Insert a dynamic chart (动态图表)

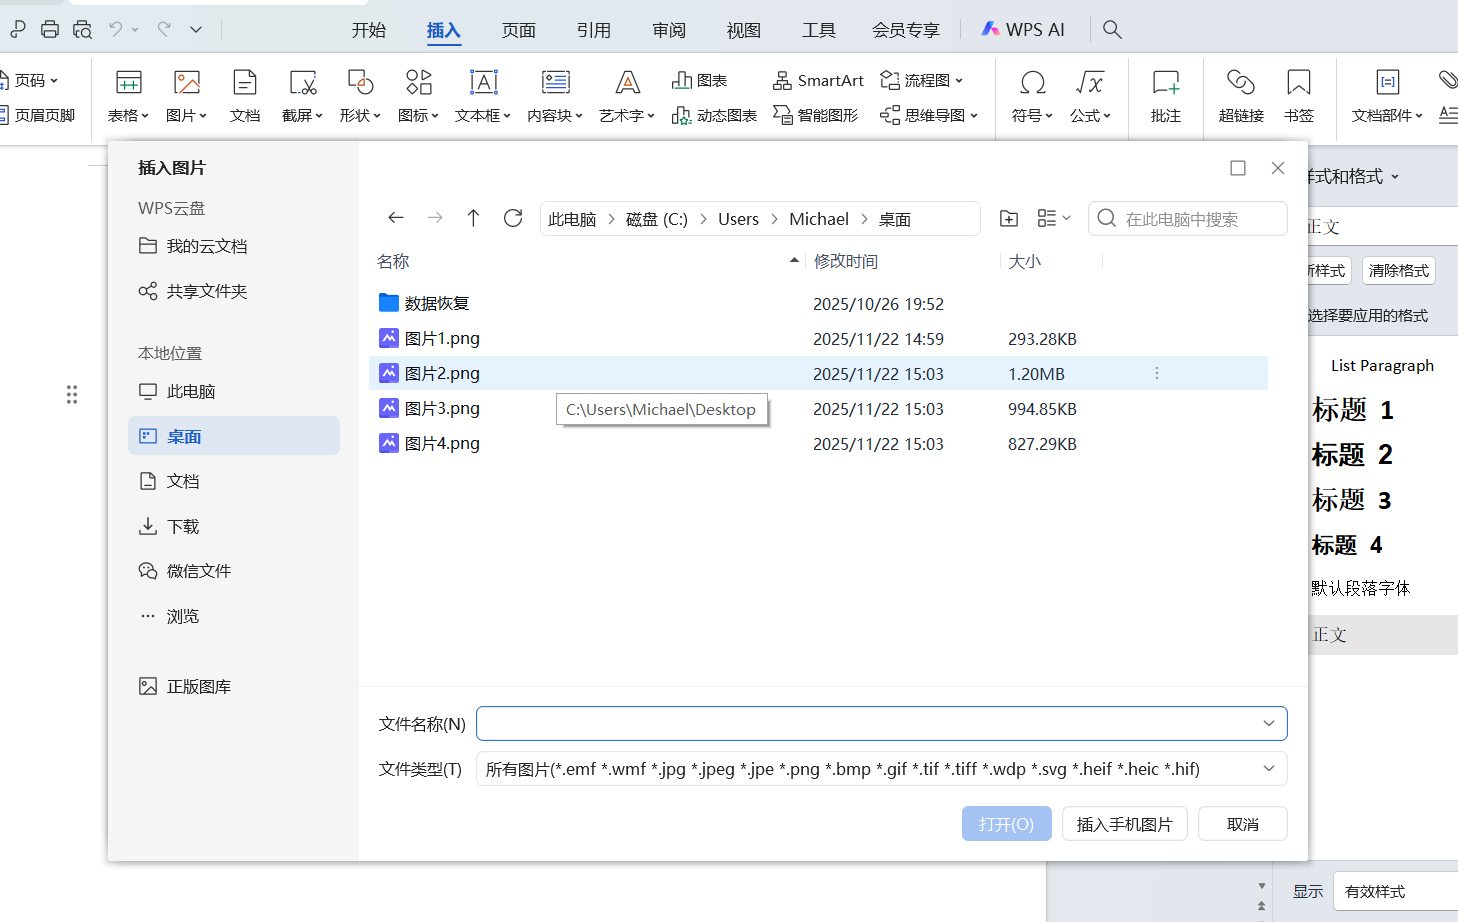click(x=714, y=115)
